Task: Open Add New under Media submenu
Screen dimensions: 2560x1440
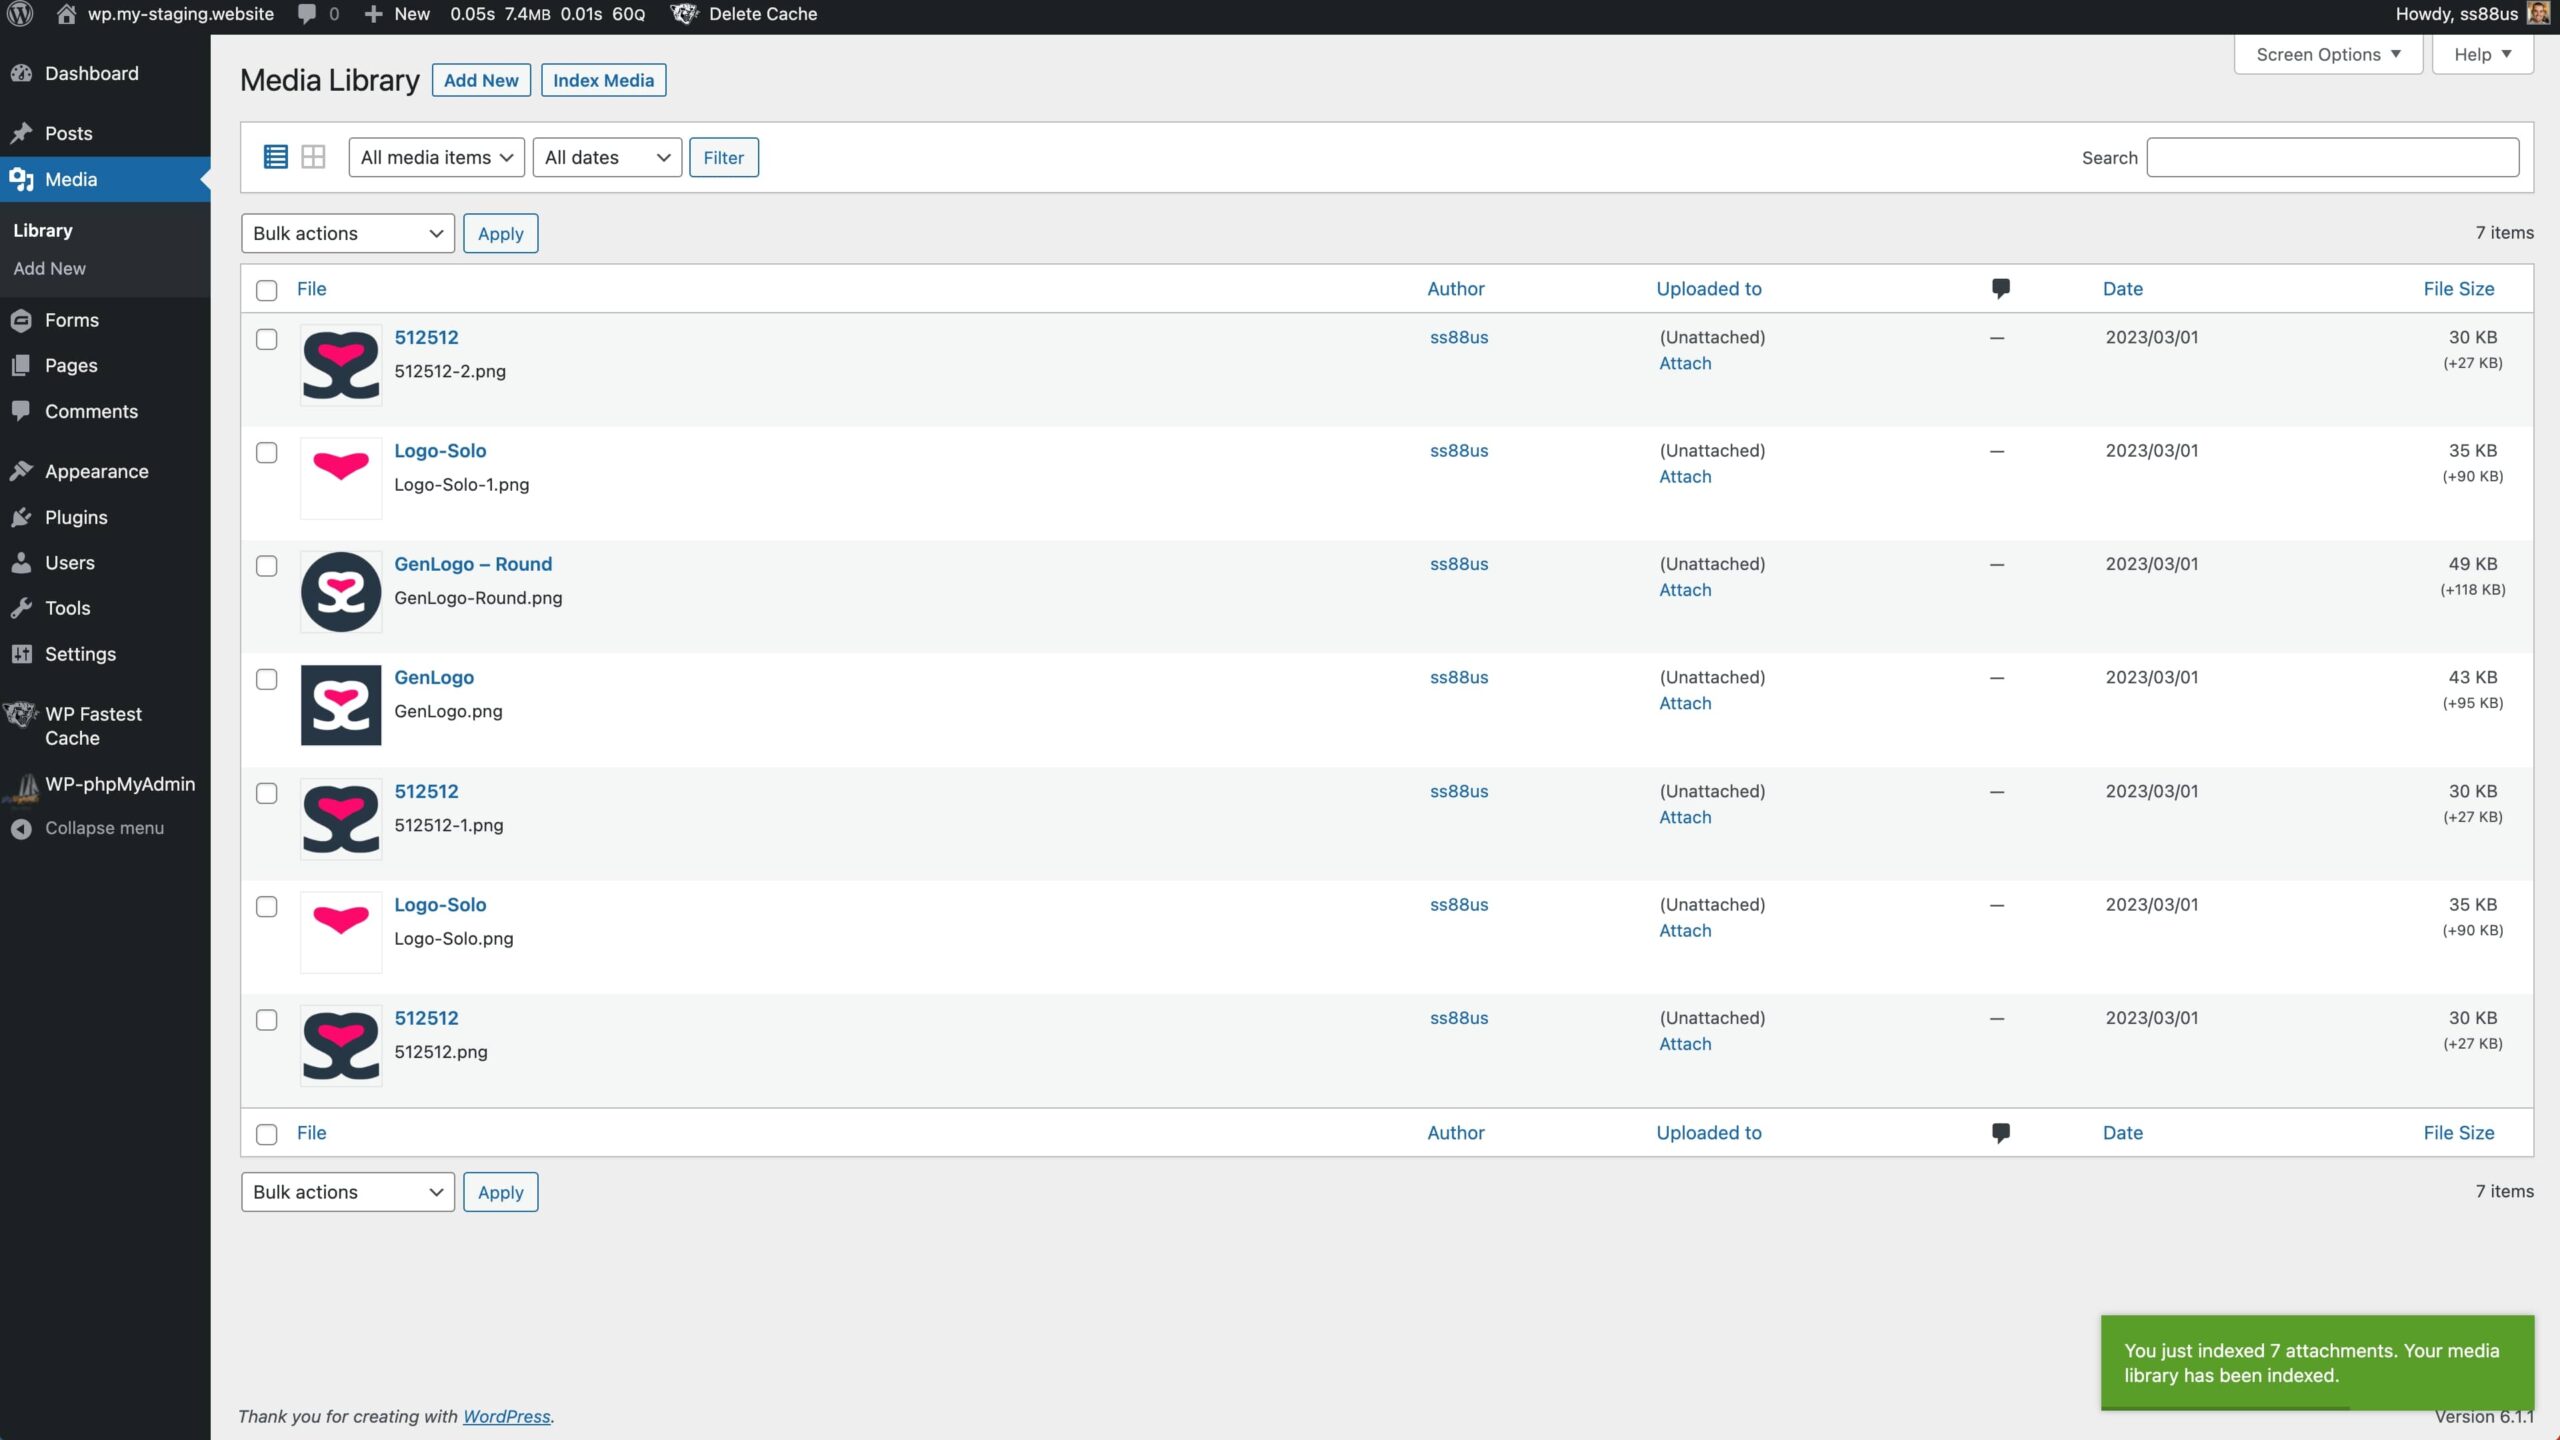Action: click(50, 268)
